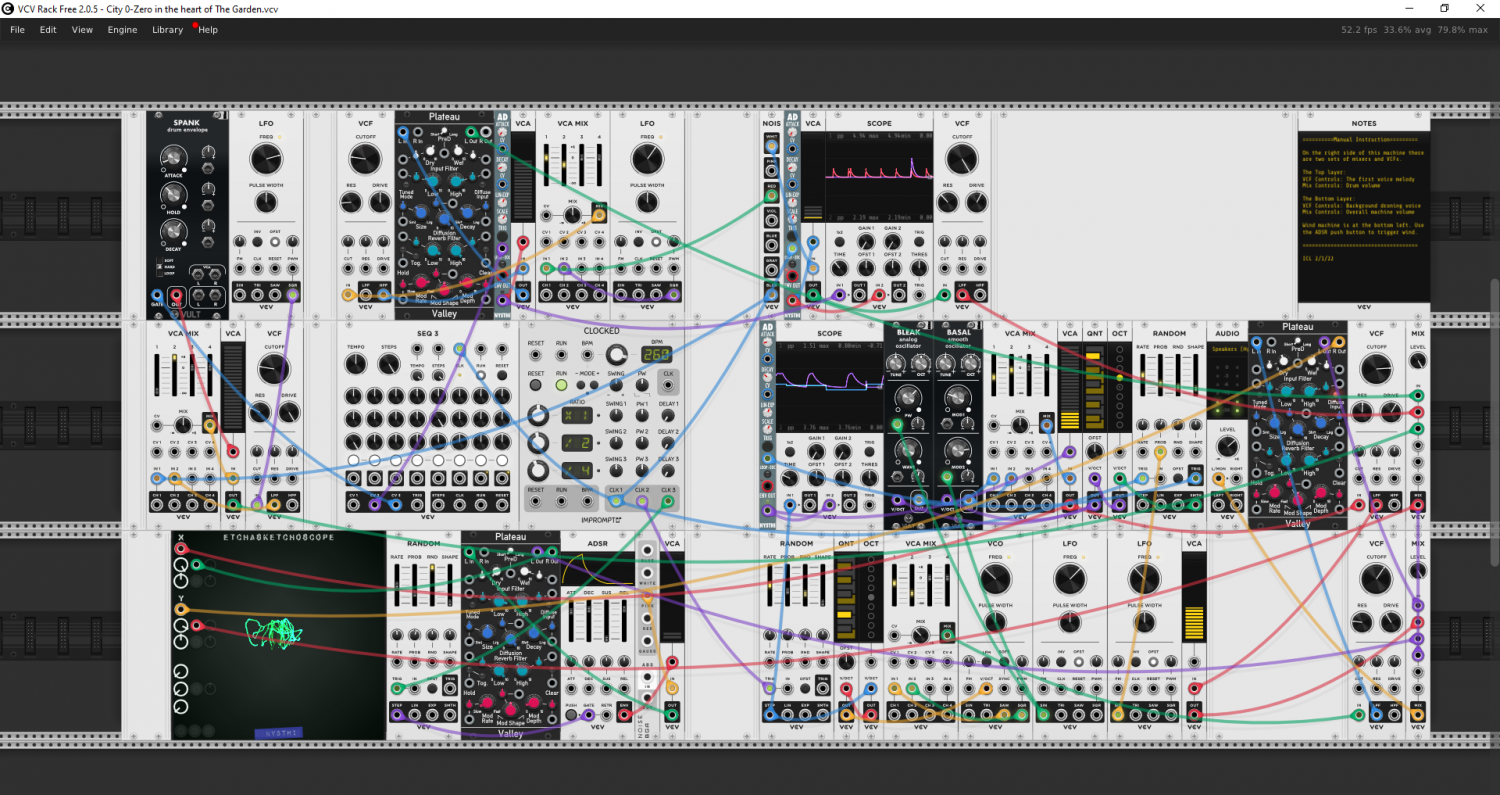Click the FREQ knob on the VCO module
1500x795 pixels.
click(x=995, y=578)
